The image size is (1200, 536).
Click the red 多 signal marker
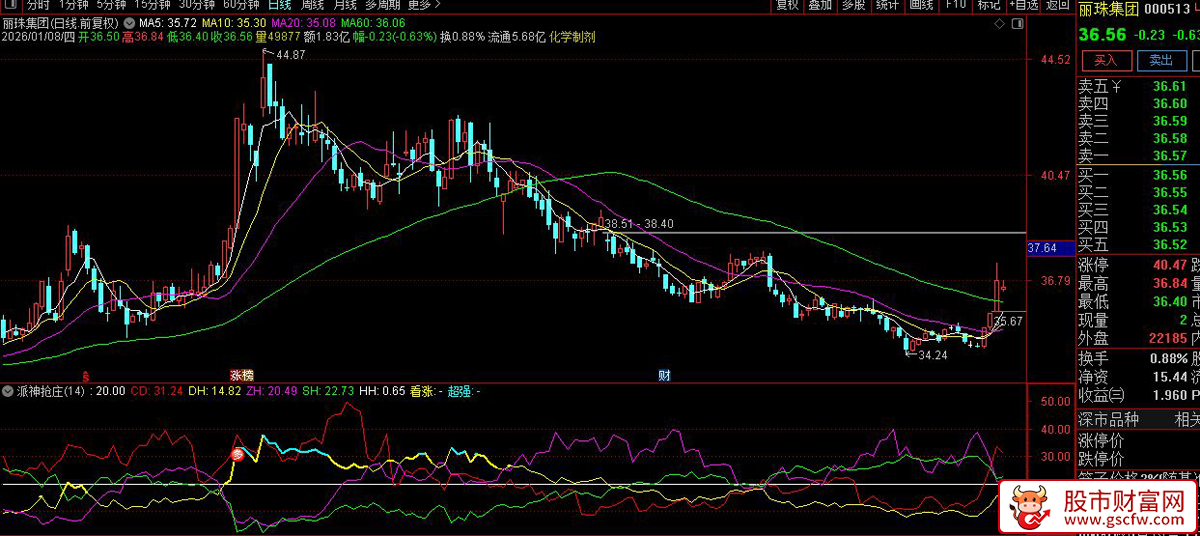point(239,455)
